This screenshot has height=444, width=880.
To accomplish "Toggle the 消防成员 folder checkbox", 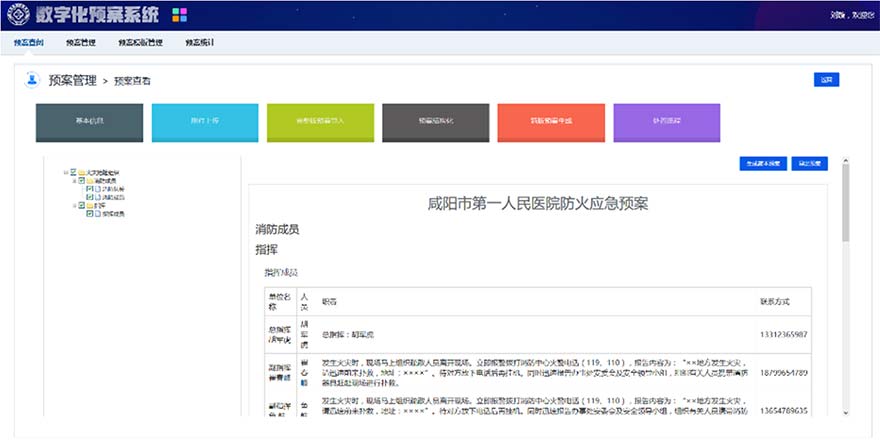I will pos(81,181).
